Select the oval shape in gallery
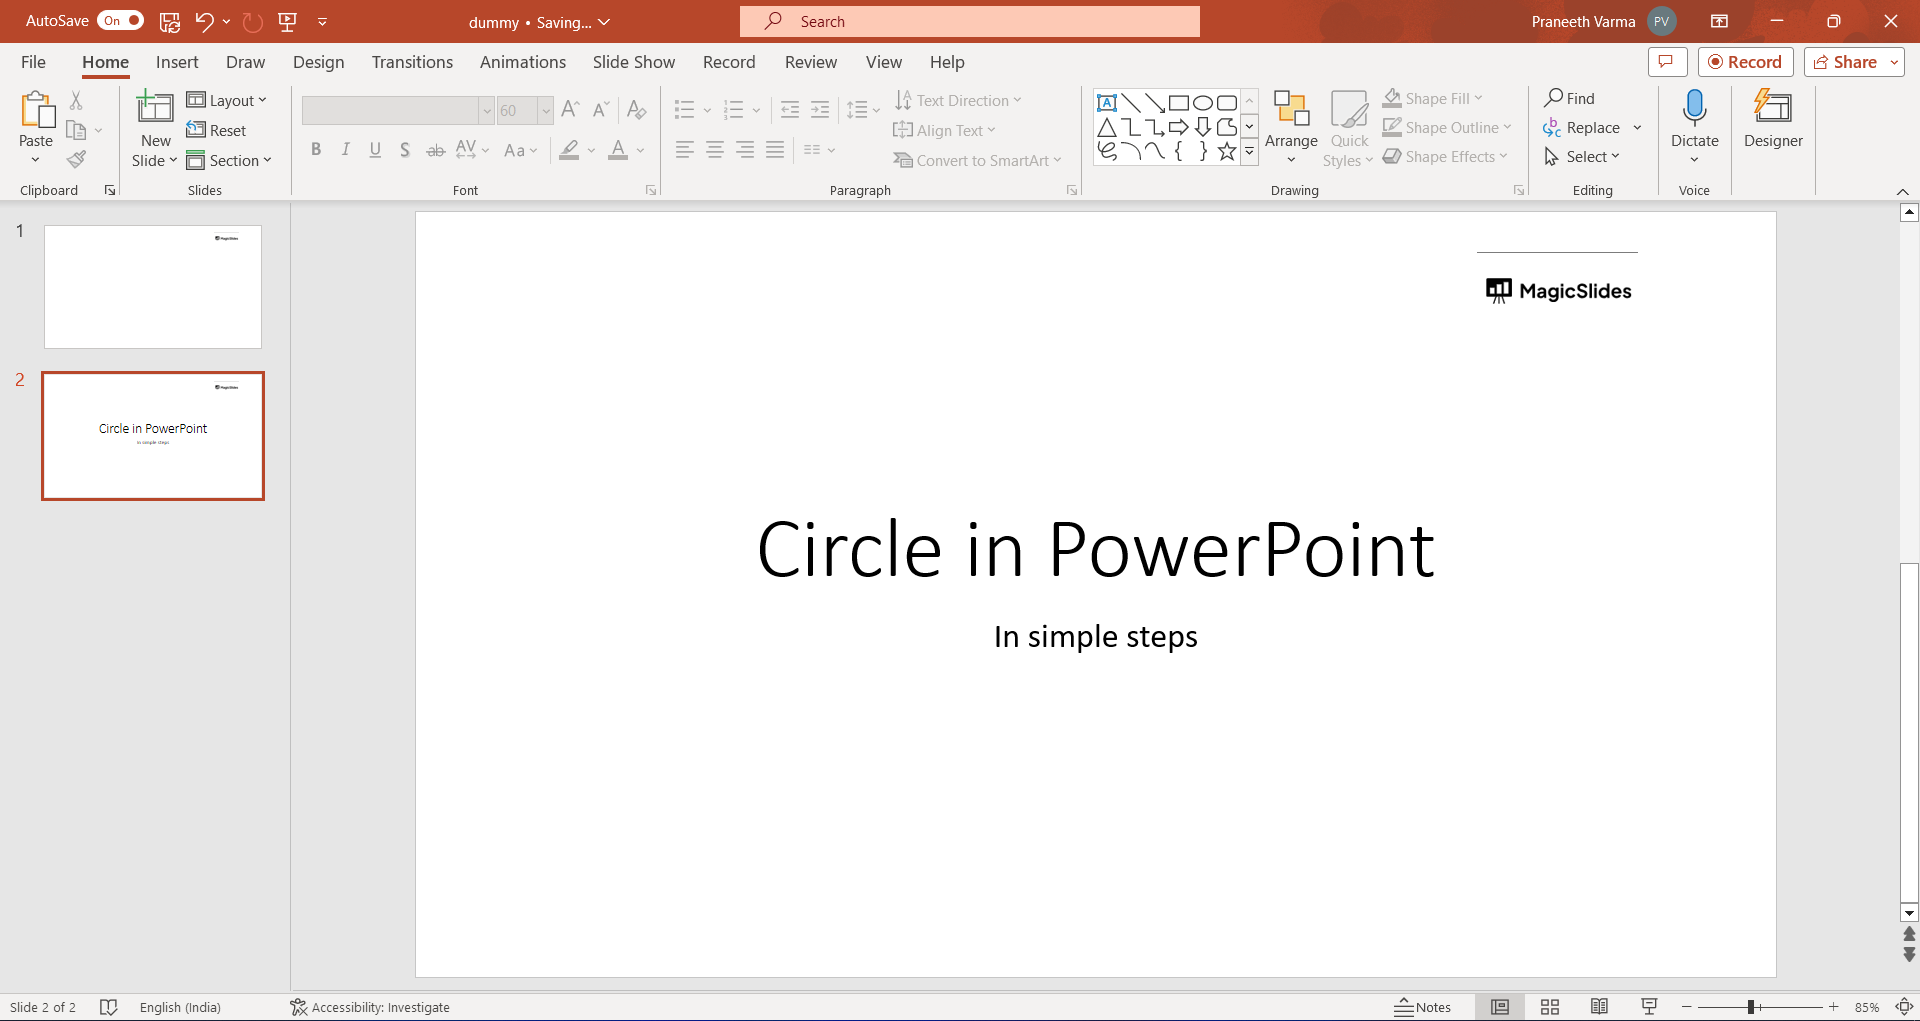This screenshot has width=1920, height=1021. tap(1203, 103)
